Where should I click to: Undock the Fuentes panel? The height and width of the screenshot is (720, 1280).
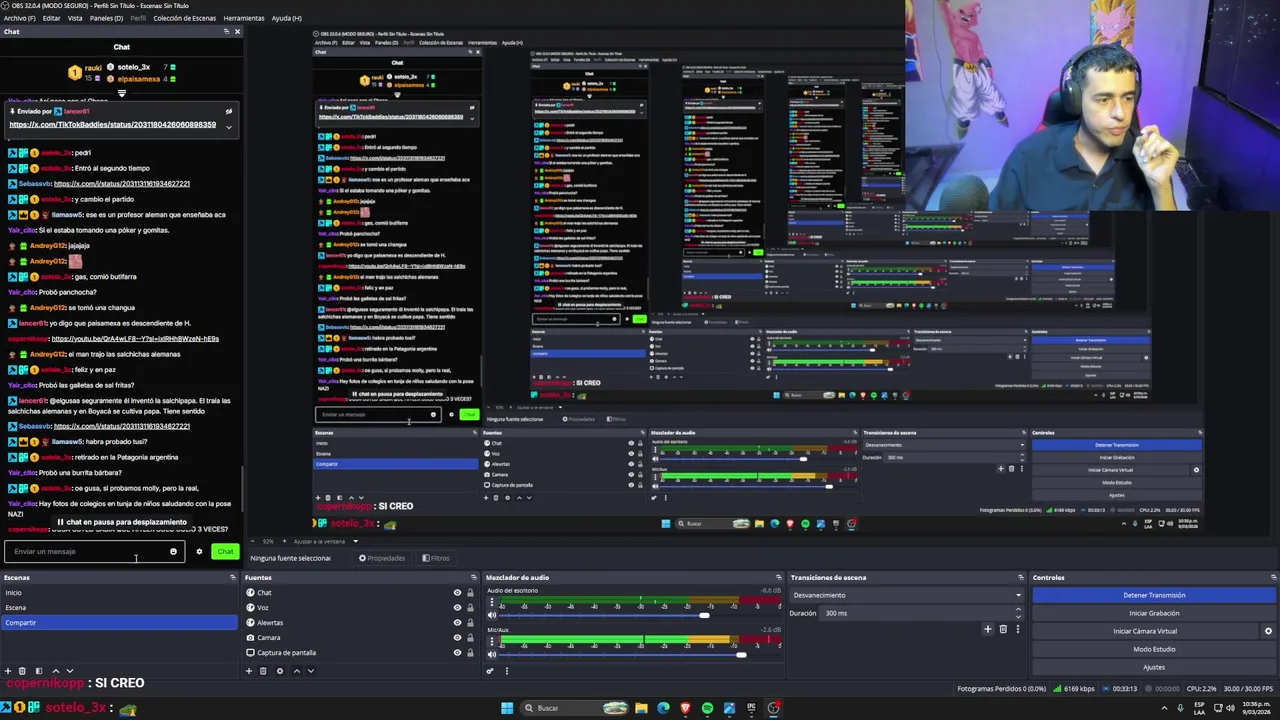coord(474,577)
